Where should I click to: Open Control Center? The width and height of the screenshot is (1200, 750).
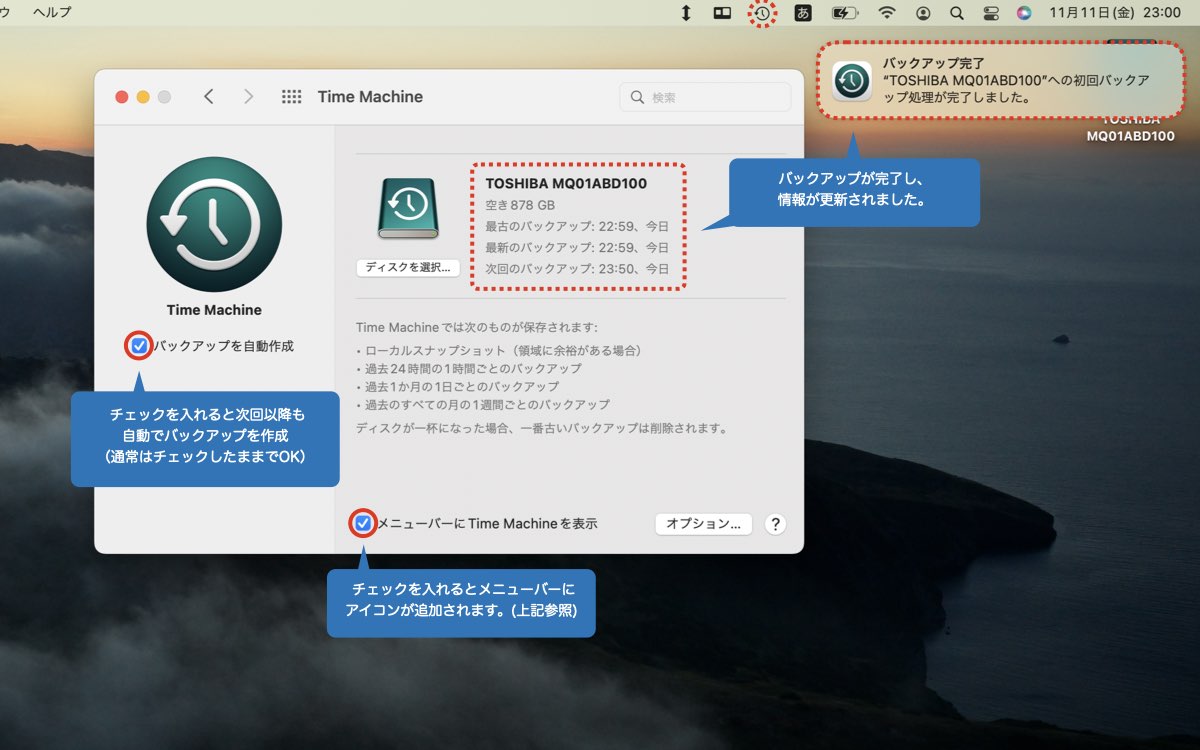click(991, 13)
